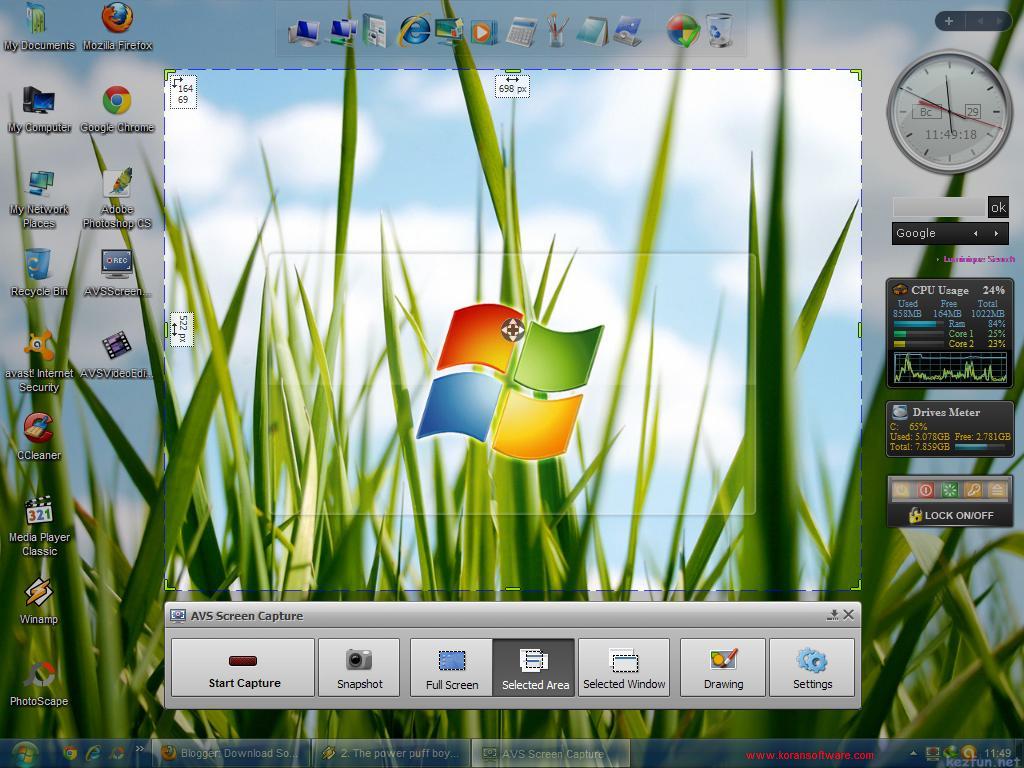Launch the Google Chrome desktop shortcut
The height and width of the screenshot is (768, 1024).
click(118, 109)
